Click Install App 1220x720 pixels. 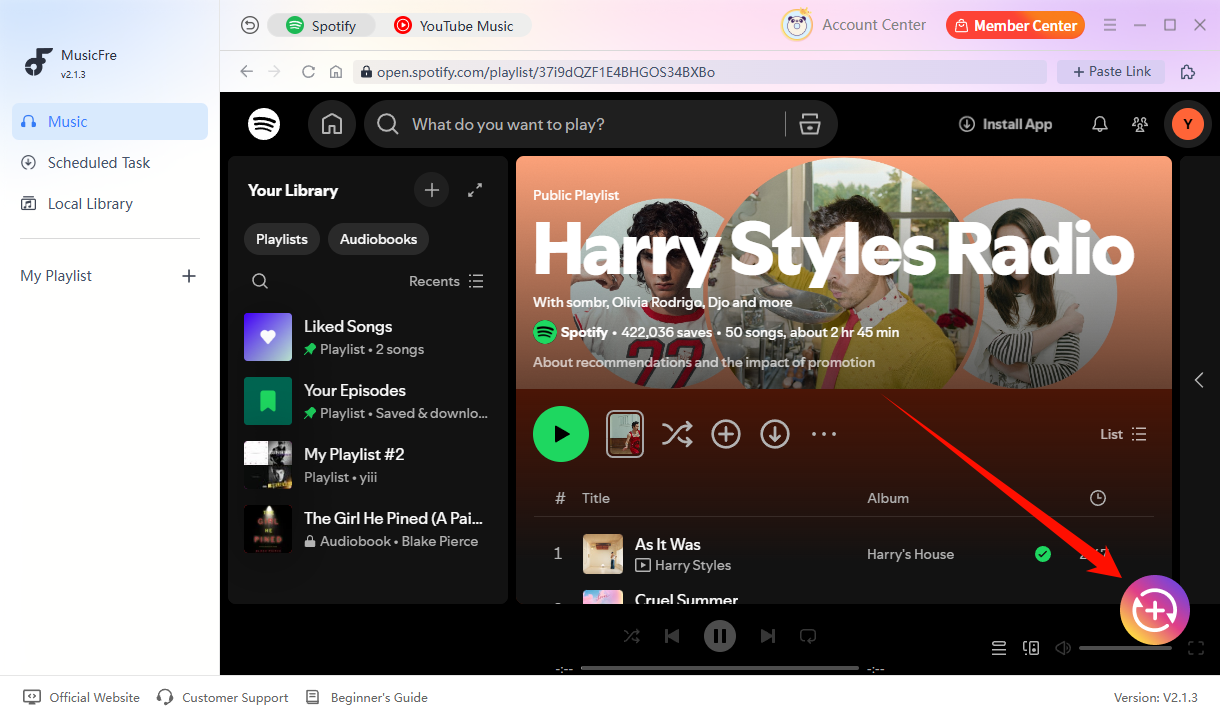tap(1005, 124)
